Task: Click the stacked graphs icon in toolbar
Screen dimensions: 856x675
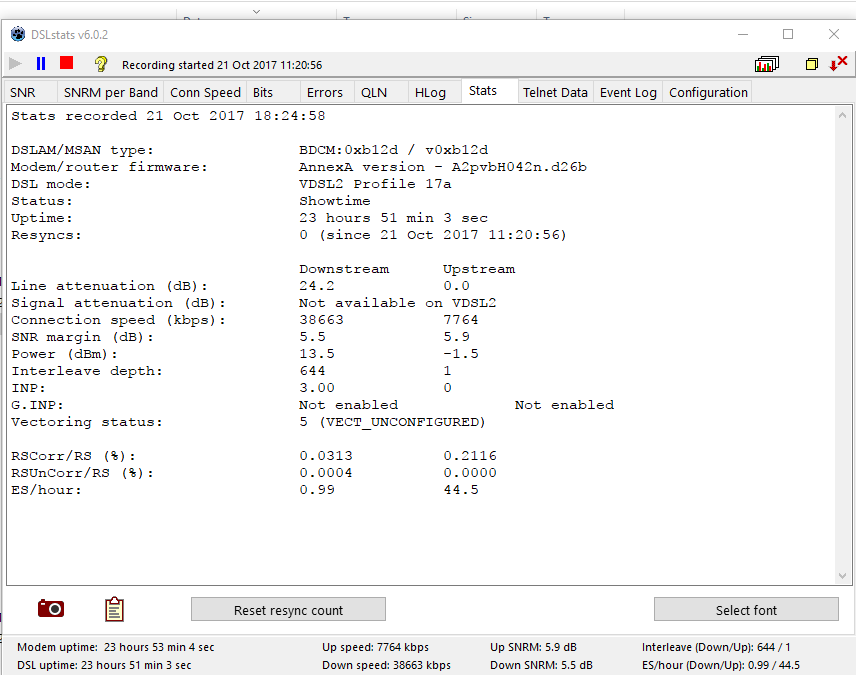Action: 767,64
